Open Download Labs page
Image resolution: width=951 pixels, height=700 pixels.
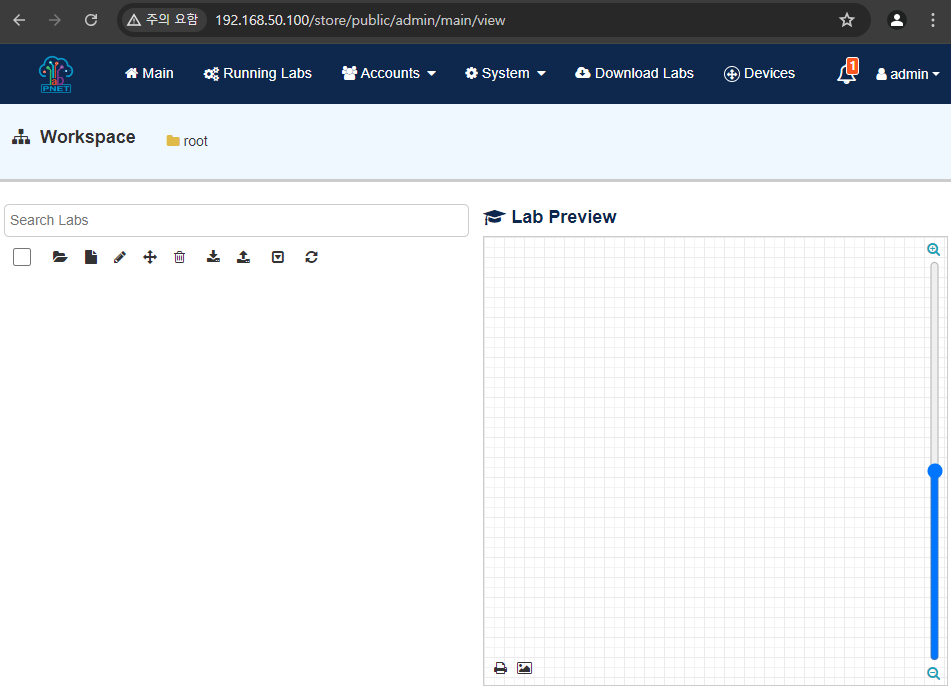pos(634,73)
